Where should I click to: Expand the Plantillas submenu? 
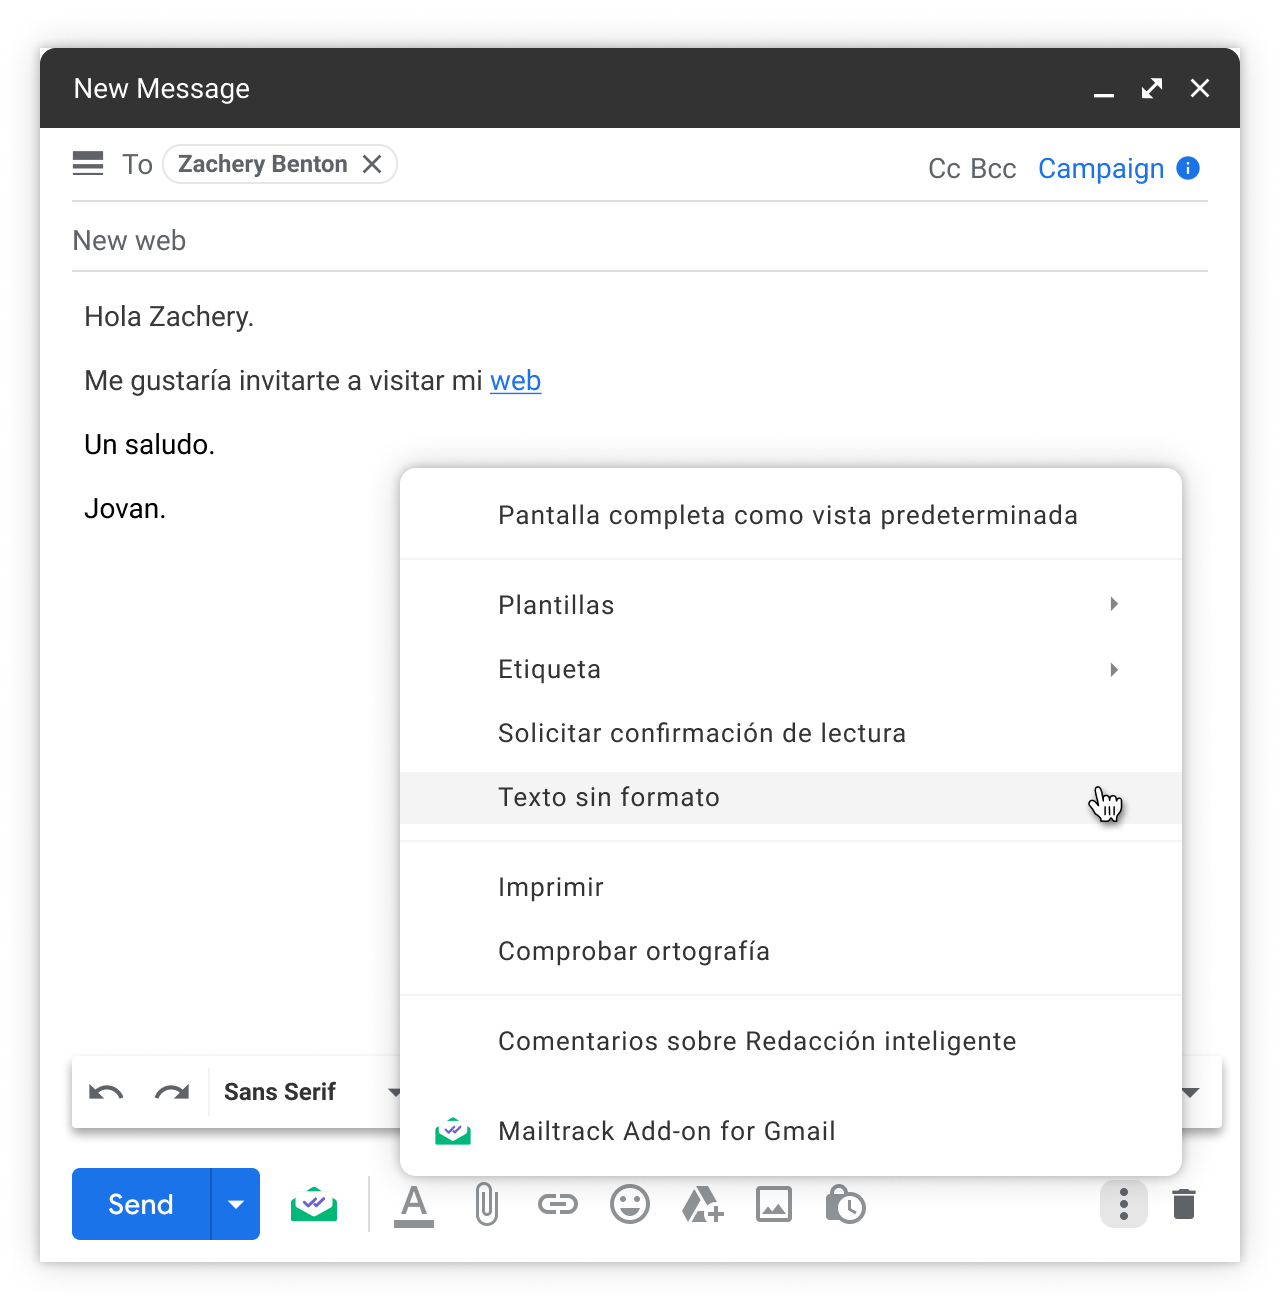pos(556,606)
